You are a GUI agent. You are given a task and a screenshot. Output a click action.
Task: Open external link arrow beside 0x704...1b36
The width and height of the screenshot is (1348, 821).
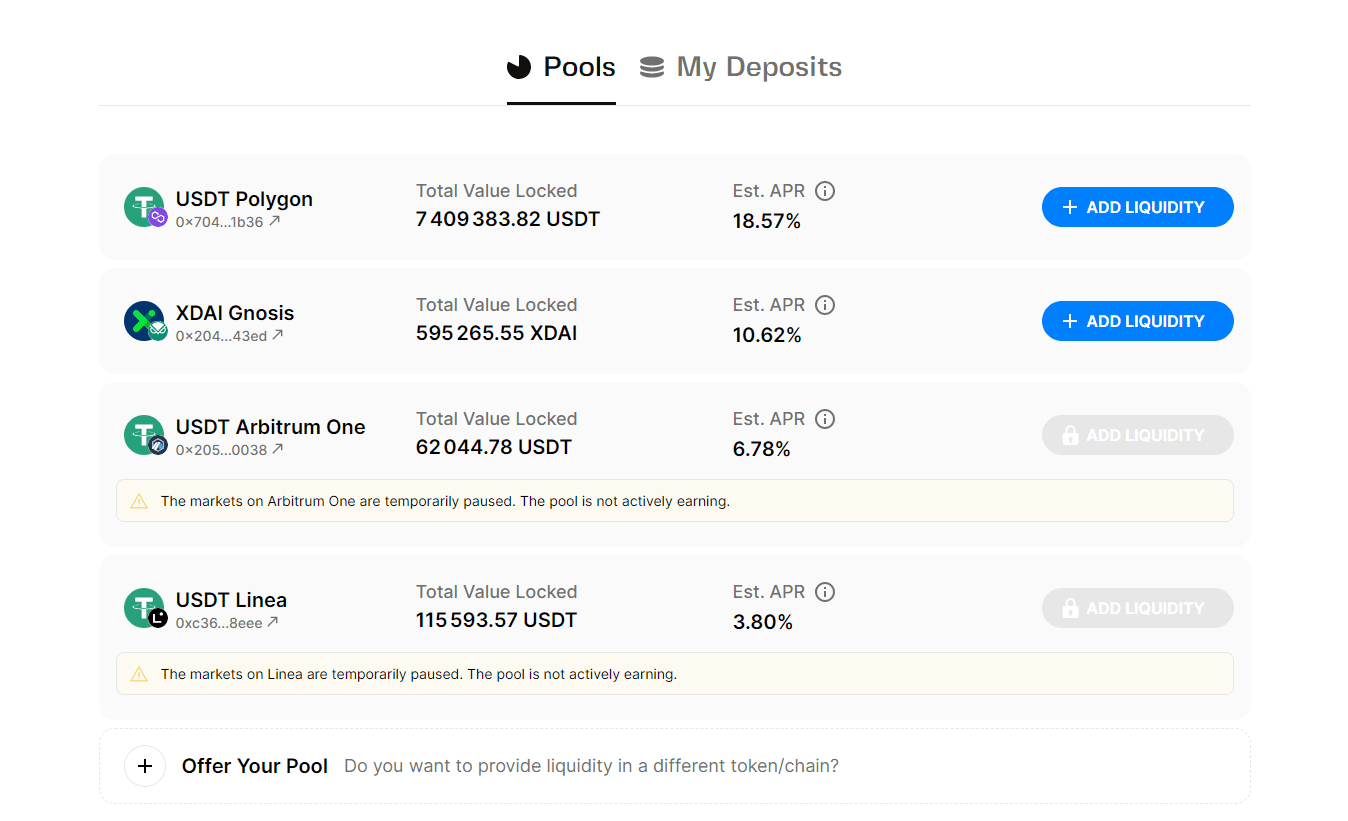(274, 221)
